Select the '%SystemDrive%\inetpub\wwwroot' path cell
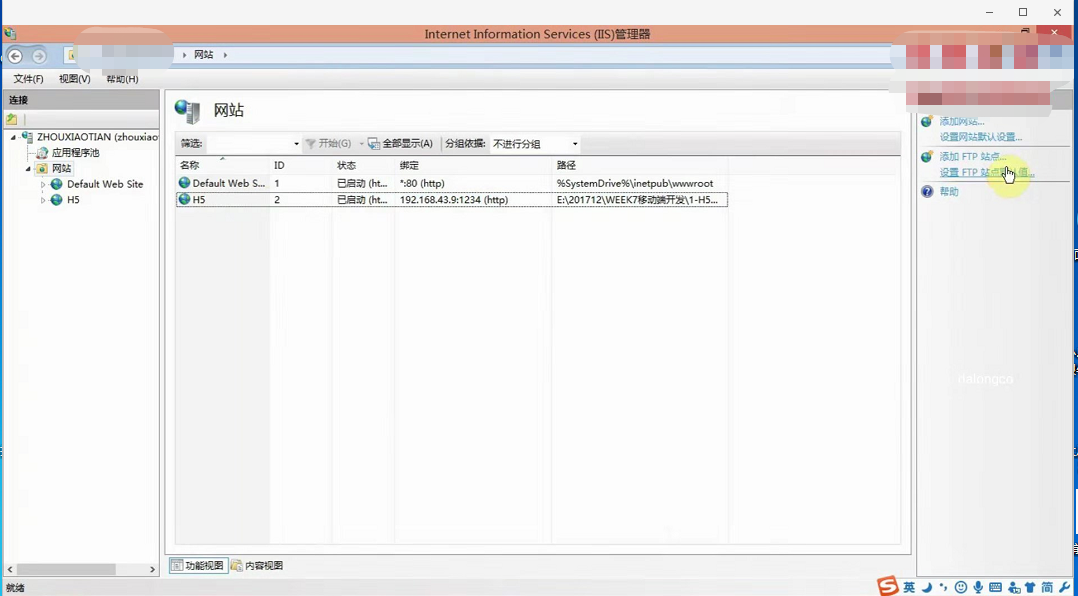This screenshot has height=596, width=1078. [x=635, y=184]
